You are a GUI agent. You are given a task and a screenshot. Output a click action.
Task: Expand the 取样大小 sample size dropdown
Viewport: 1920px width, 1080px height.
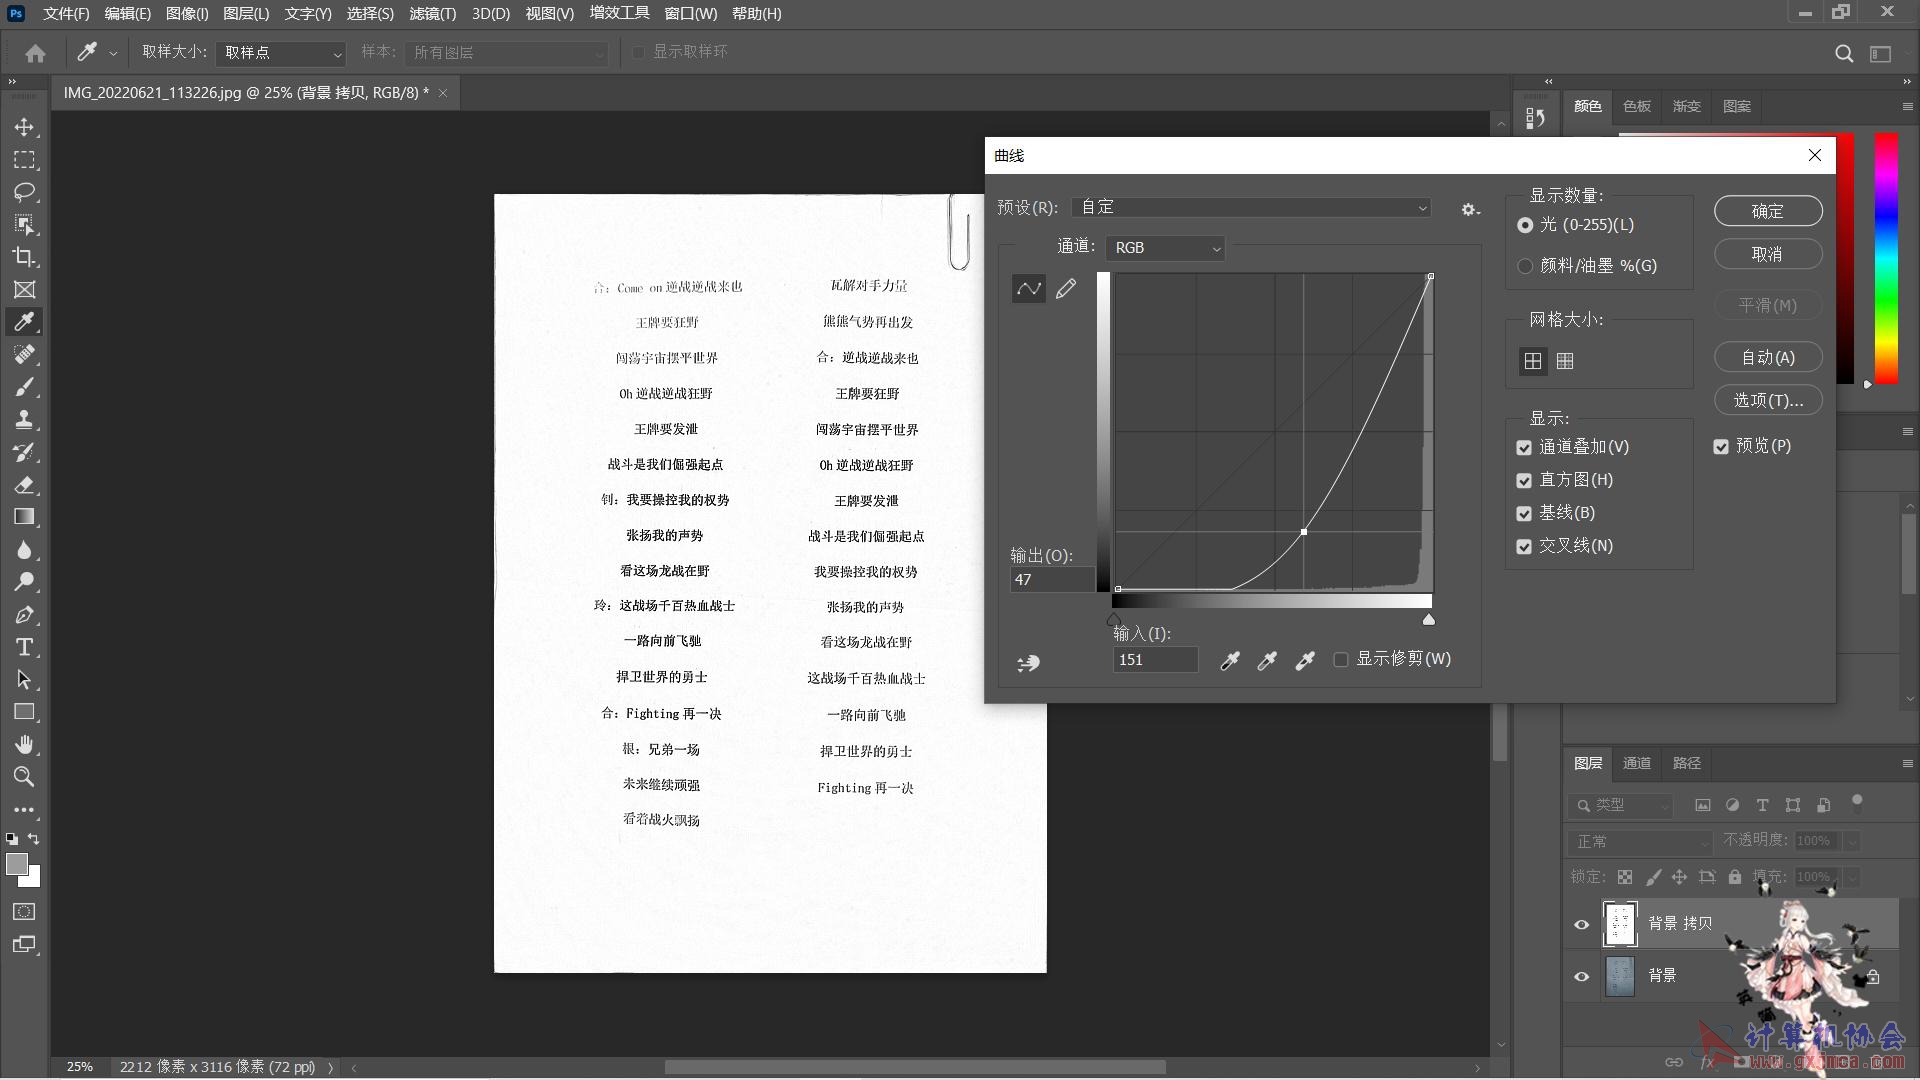pos(282,53)
